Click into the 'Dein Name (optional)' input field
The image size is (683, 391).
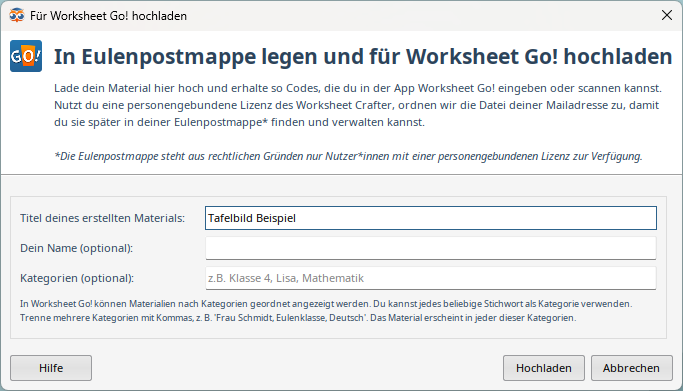tap(431, 248)
